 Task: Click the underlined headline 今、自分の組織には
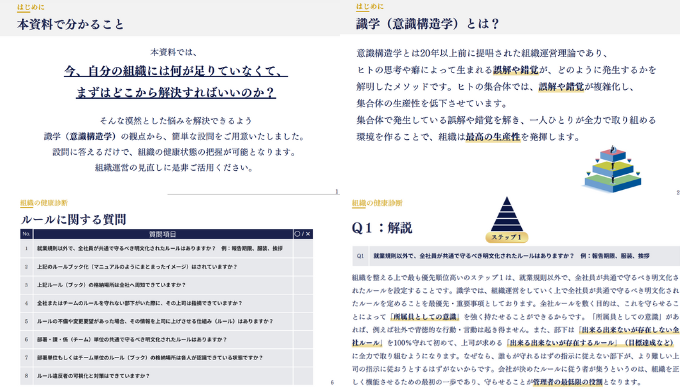pos(176,71)
